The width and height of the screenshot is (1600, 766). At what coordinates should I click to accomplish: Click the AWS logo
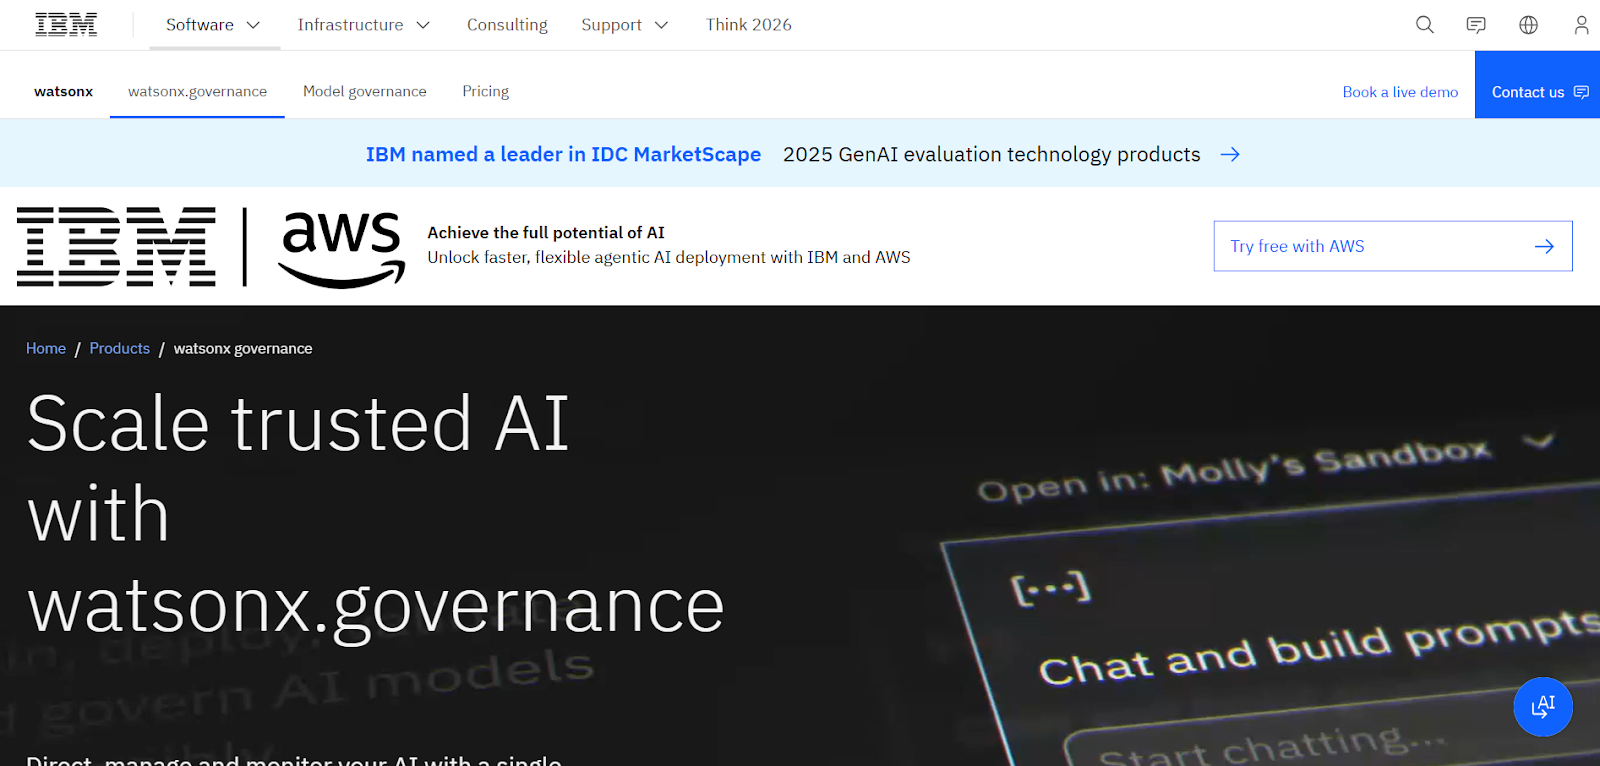341,250
